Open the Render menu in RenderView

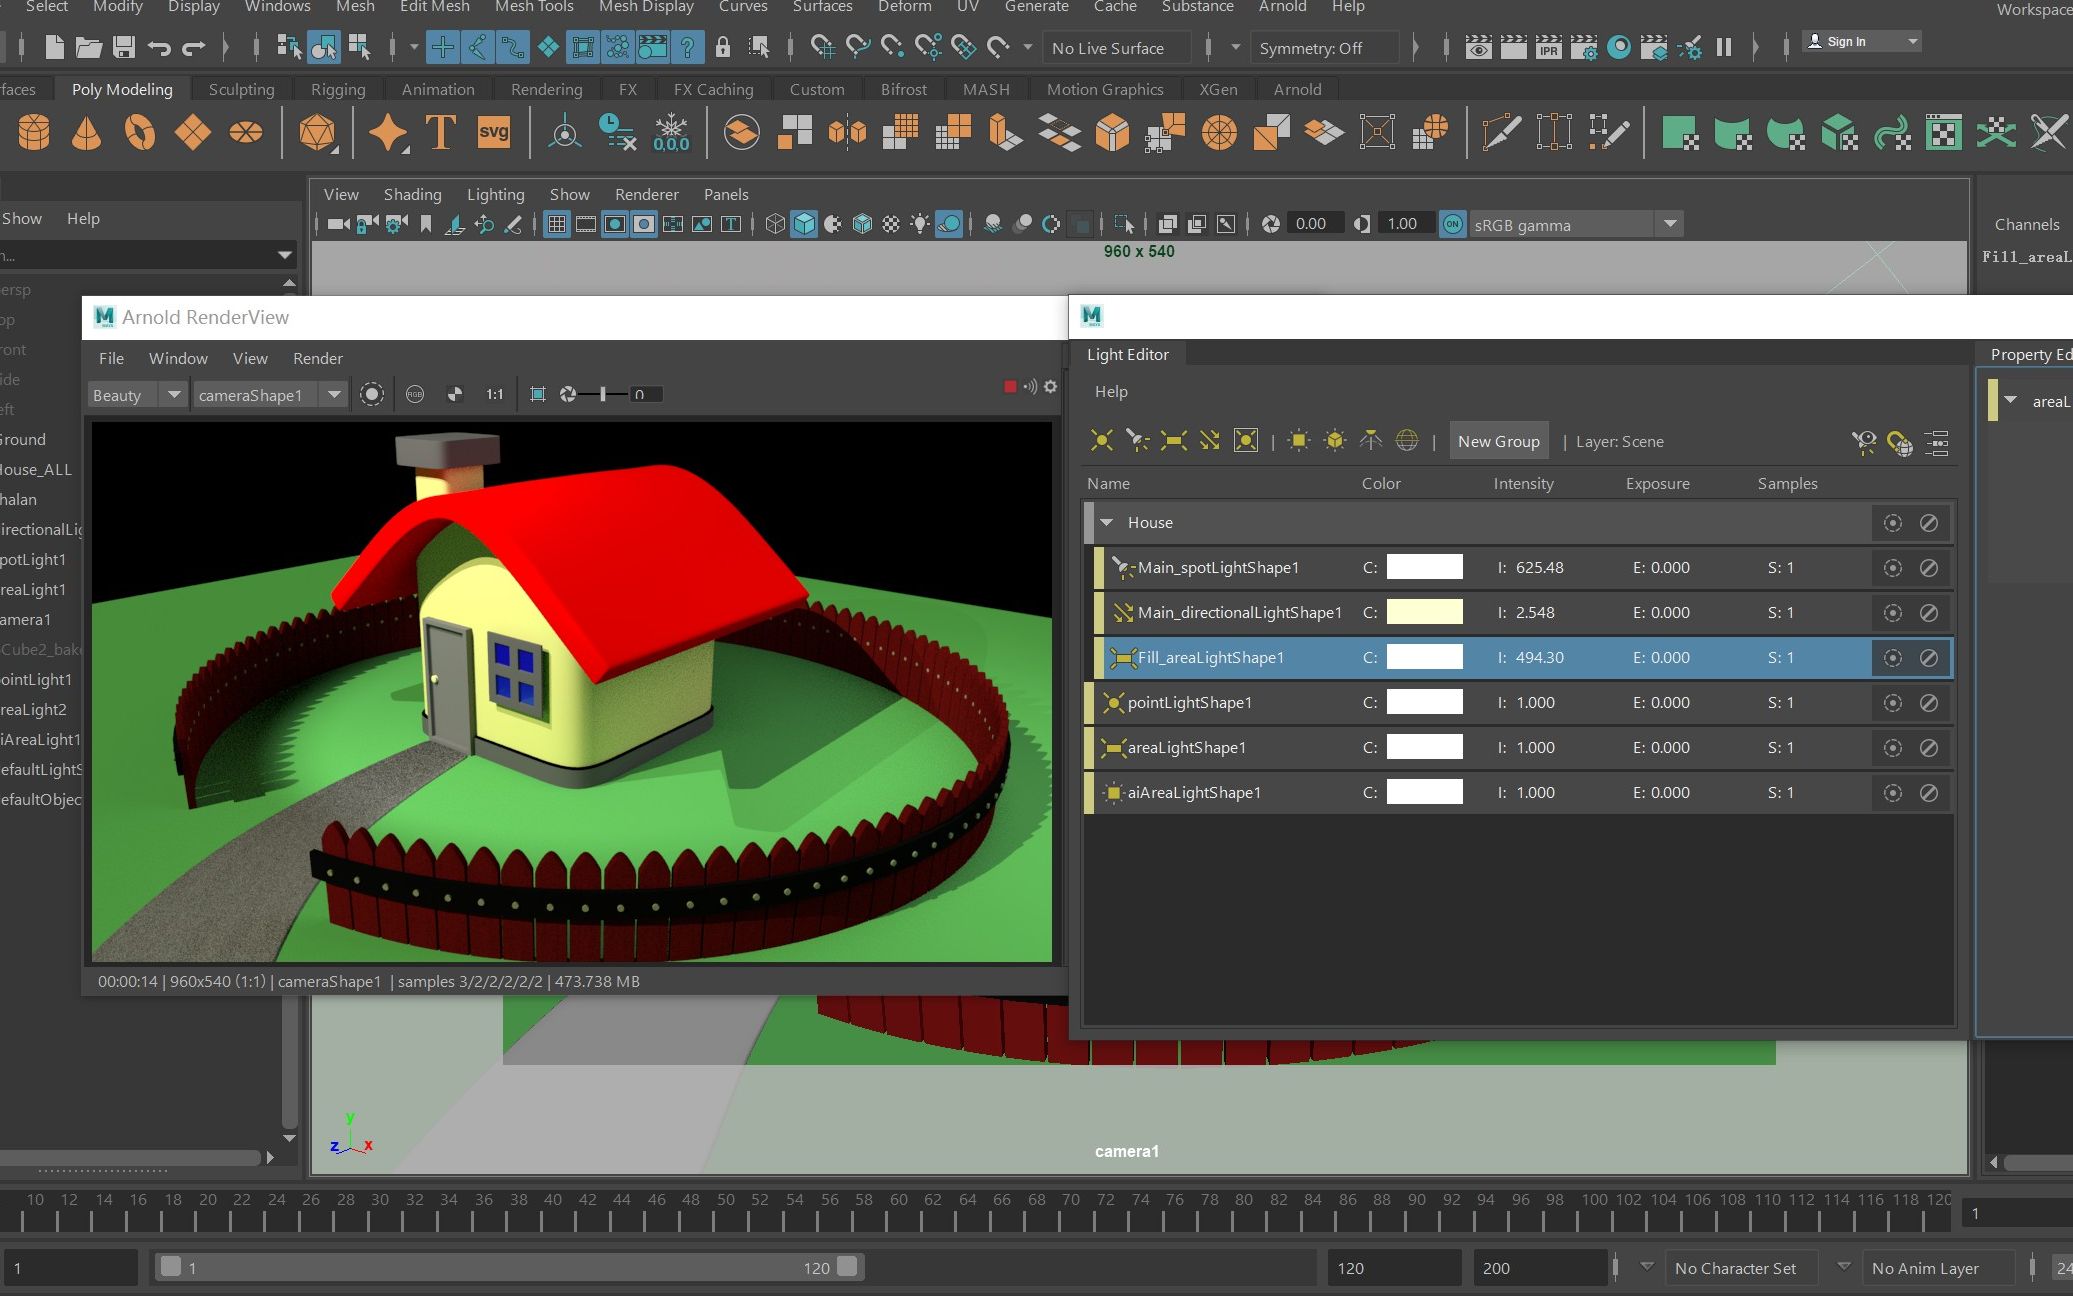(x=317, y=358)
